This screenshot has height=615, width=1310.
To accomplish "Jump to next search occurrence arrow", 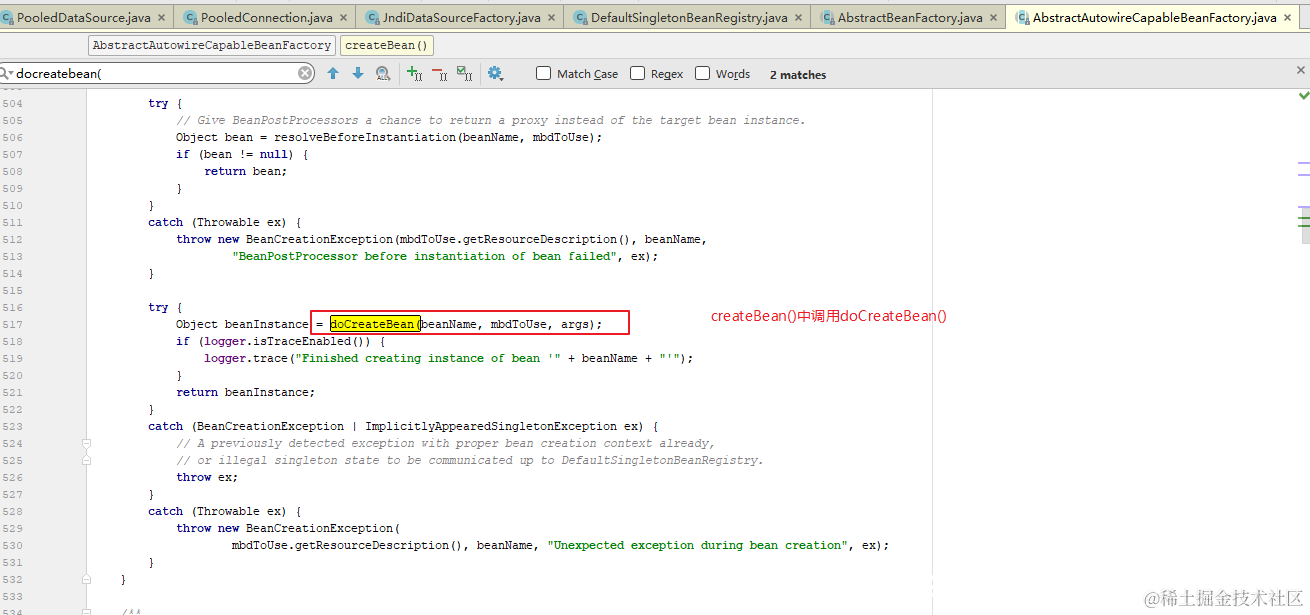I will click(358, 74).
